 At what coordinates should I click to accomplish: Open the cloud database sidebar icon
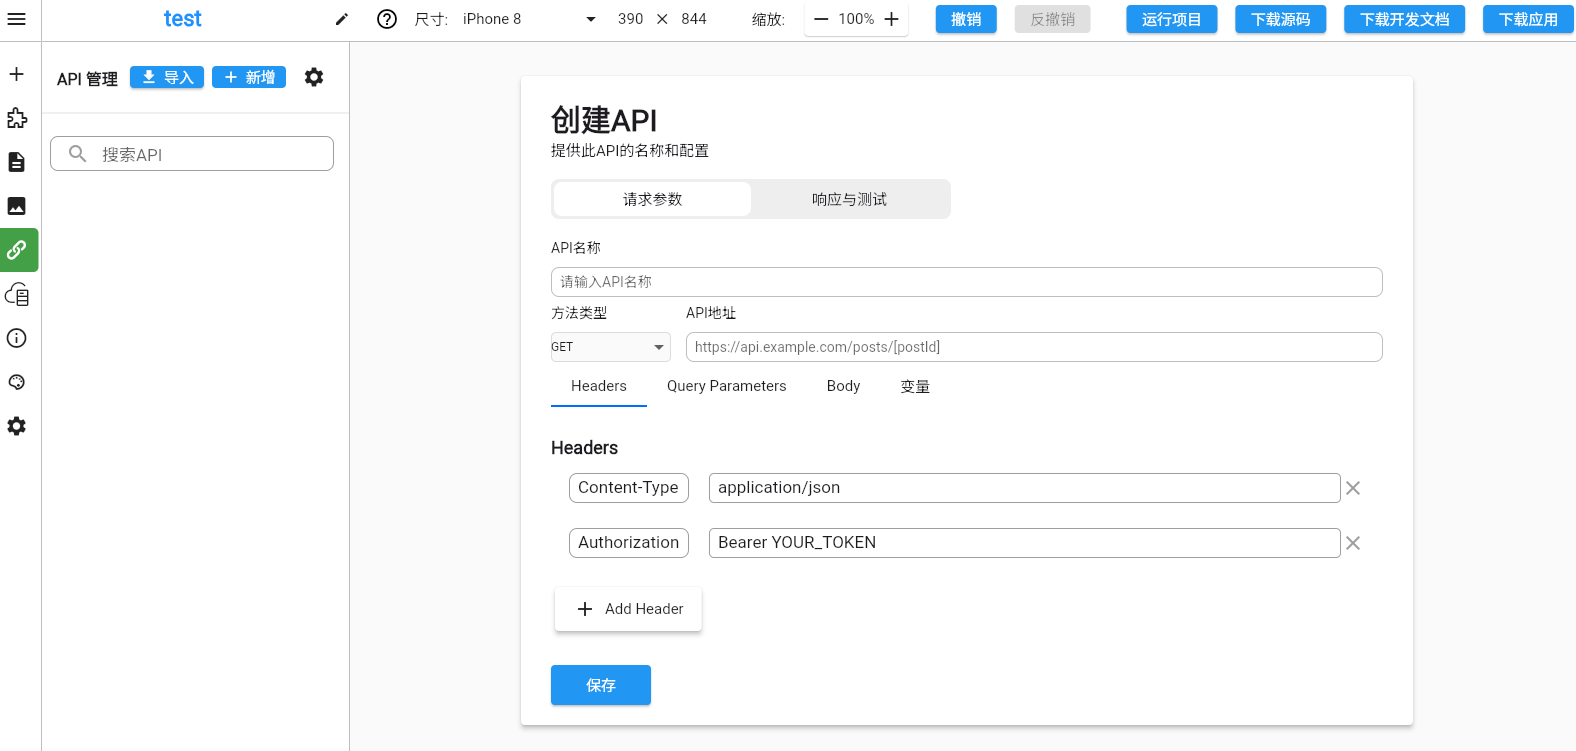17,294
